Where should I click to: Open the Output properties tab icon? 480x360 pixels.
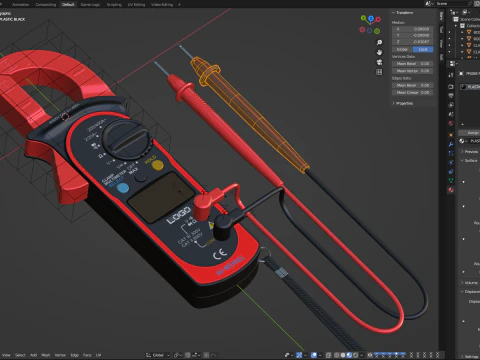[x=451, y=96]
